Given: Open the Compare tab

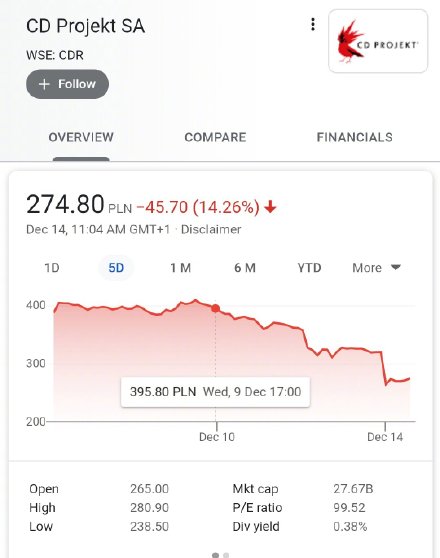Looking at the screenshot, I should (215, 137).
